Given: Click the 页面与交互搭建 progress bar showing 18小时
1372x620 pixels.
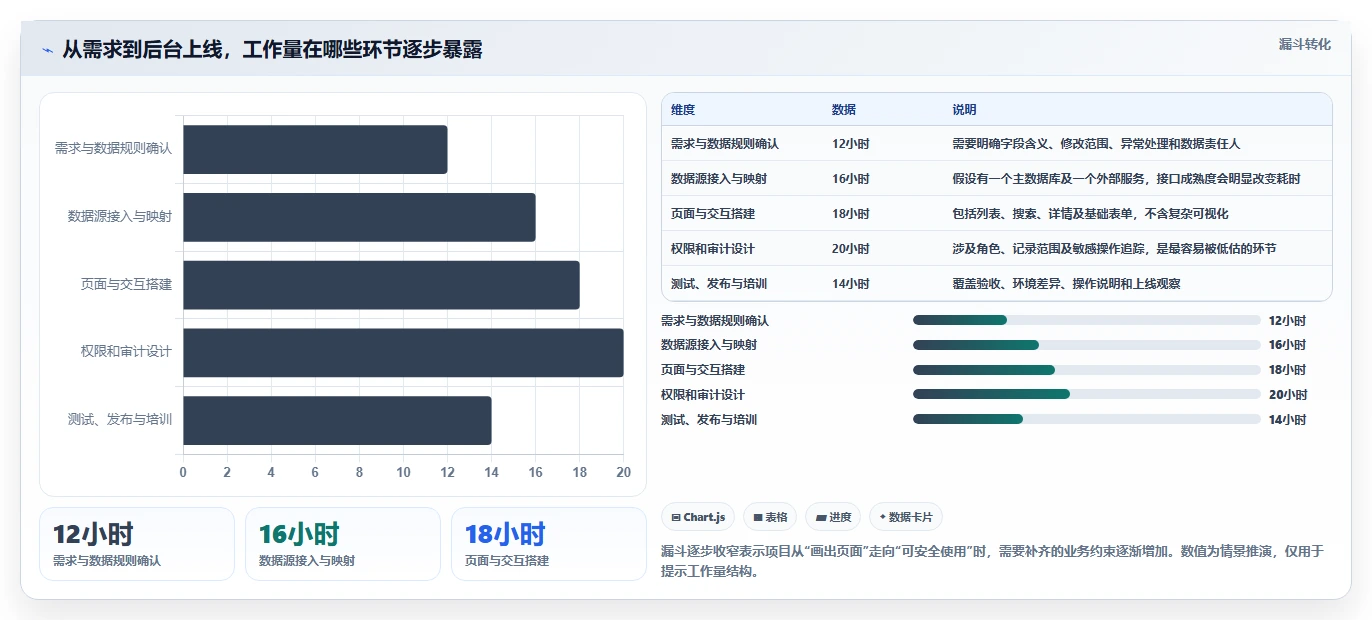Looking at the screenshot, I should click(x=1086, y=370).
